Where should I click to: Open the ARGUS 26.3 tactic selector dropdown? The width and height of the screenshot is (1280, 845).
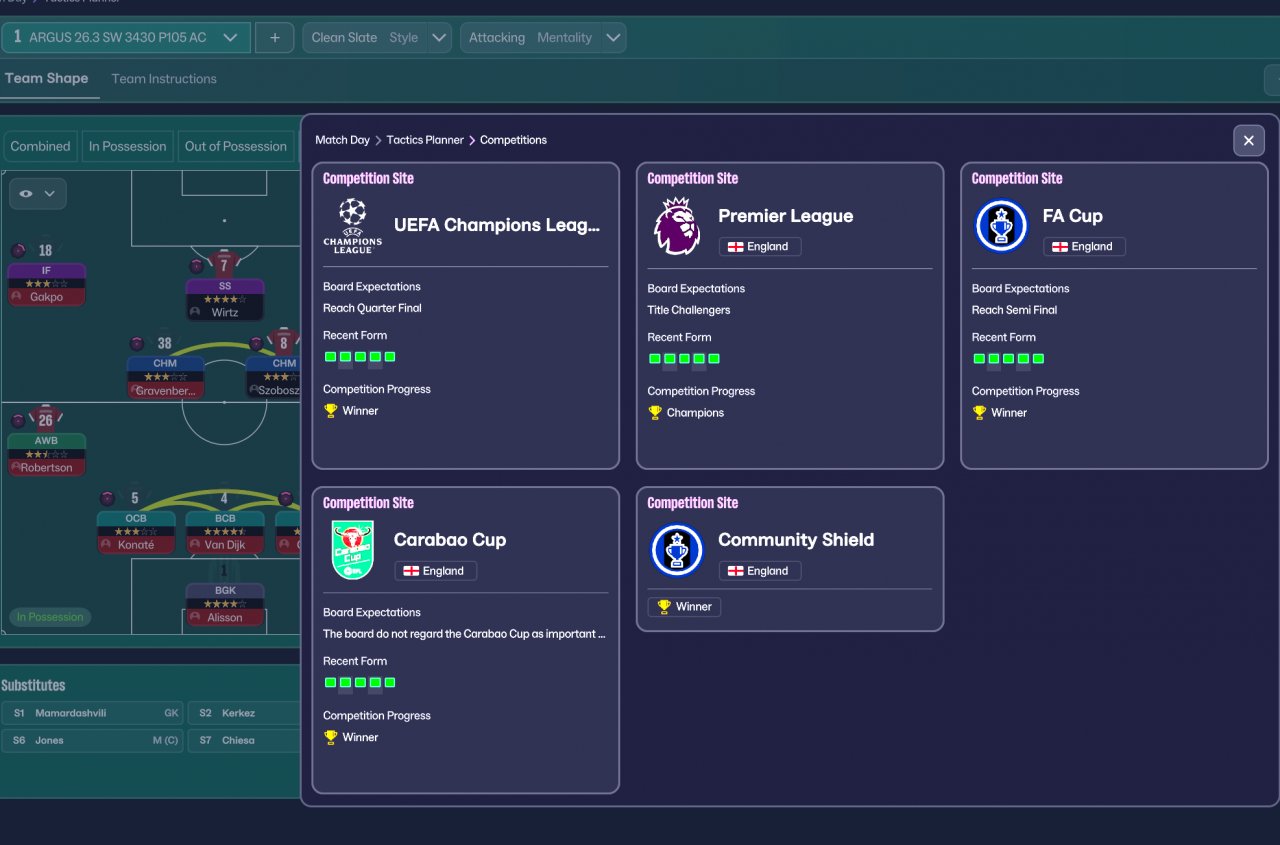[126, 38]
